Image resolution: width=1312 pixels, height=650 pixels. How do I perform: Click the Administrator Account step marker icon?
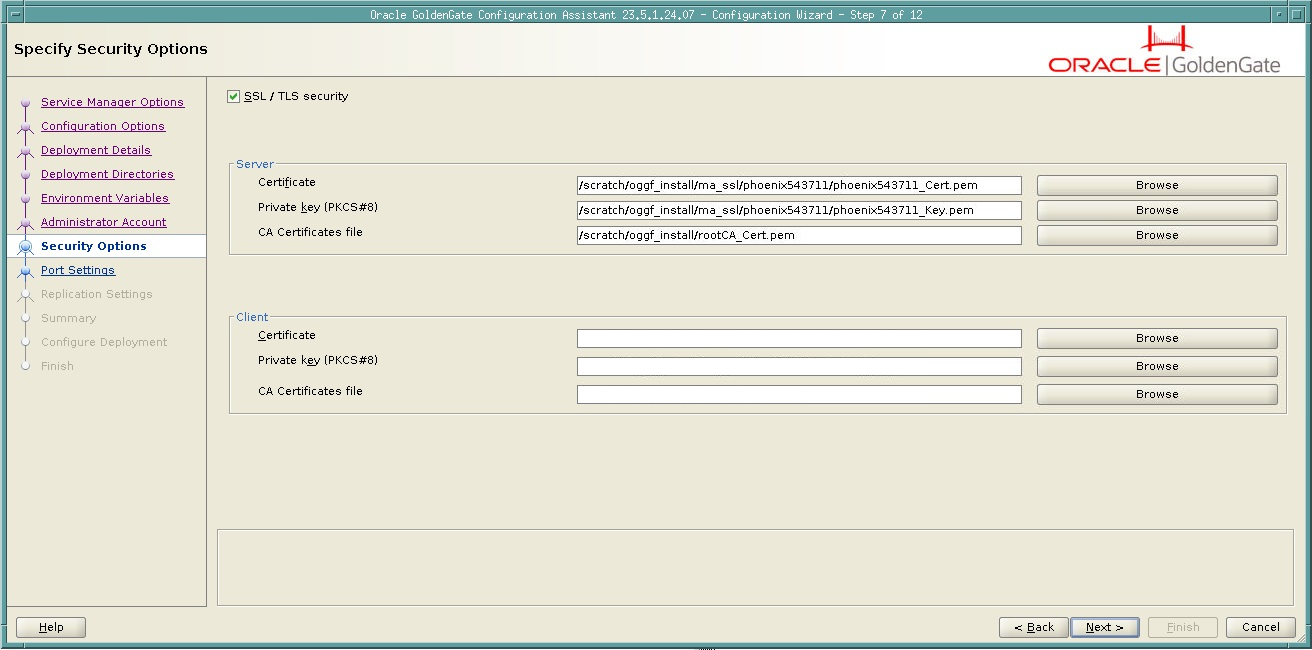tap(26, 223)
